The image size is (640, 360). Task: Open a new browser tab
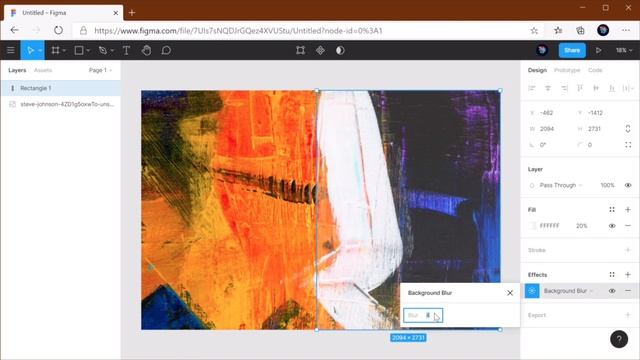tap(132, 13)
